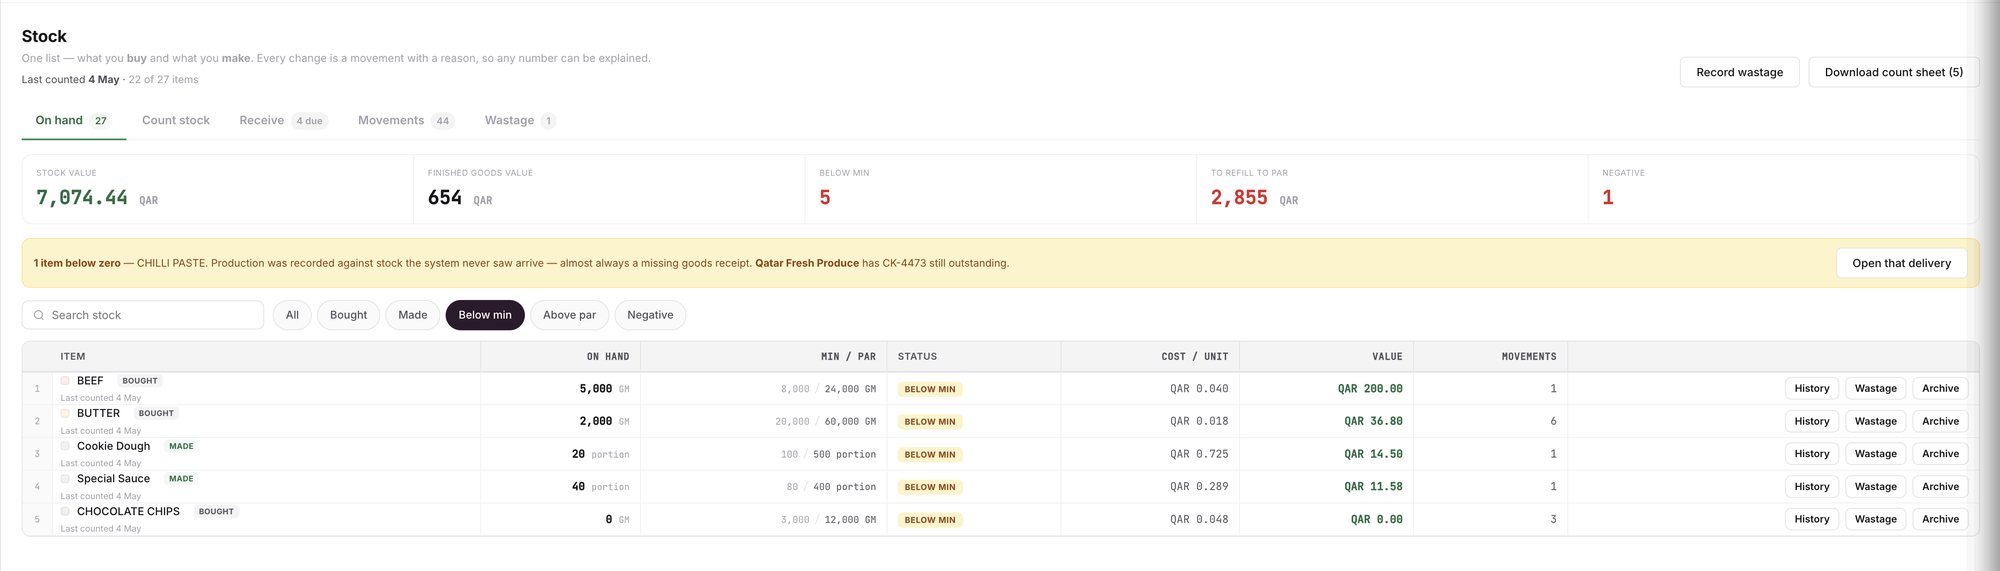Click the square icon beside Cookie Dough

tap(65, 446)
